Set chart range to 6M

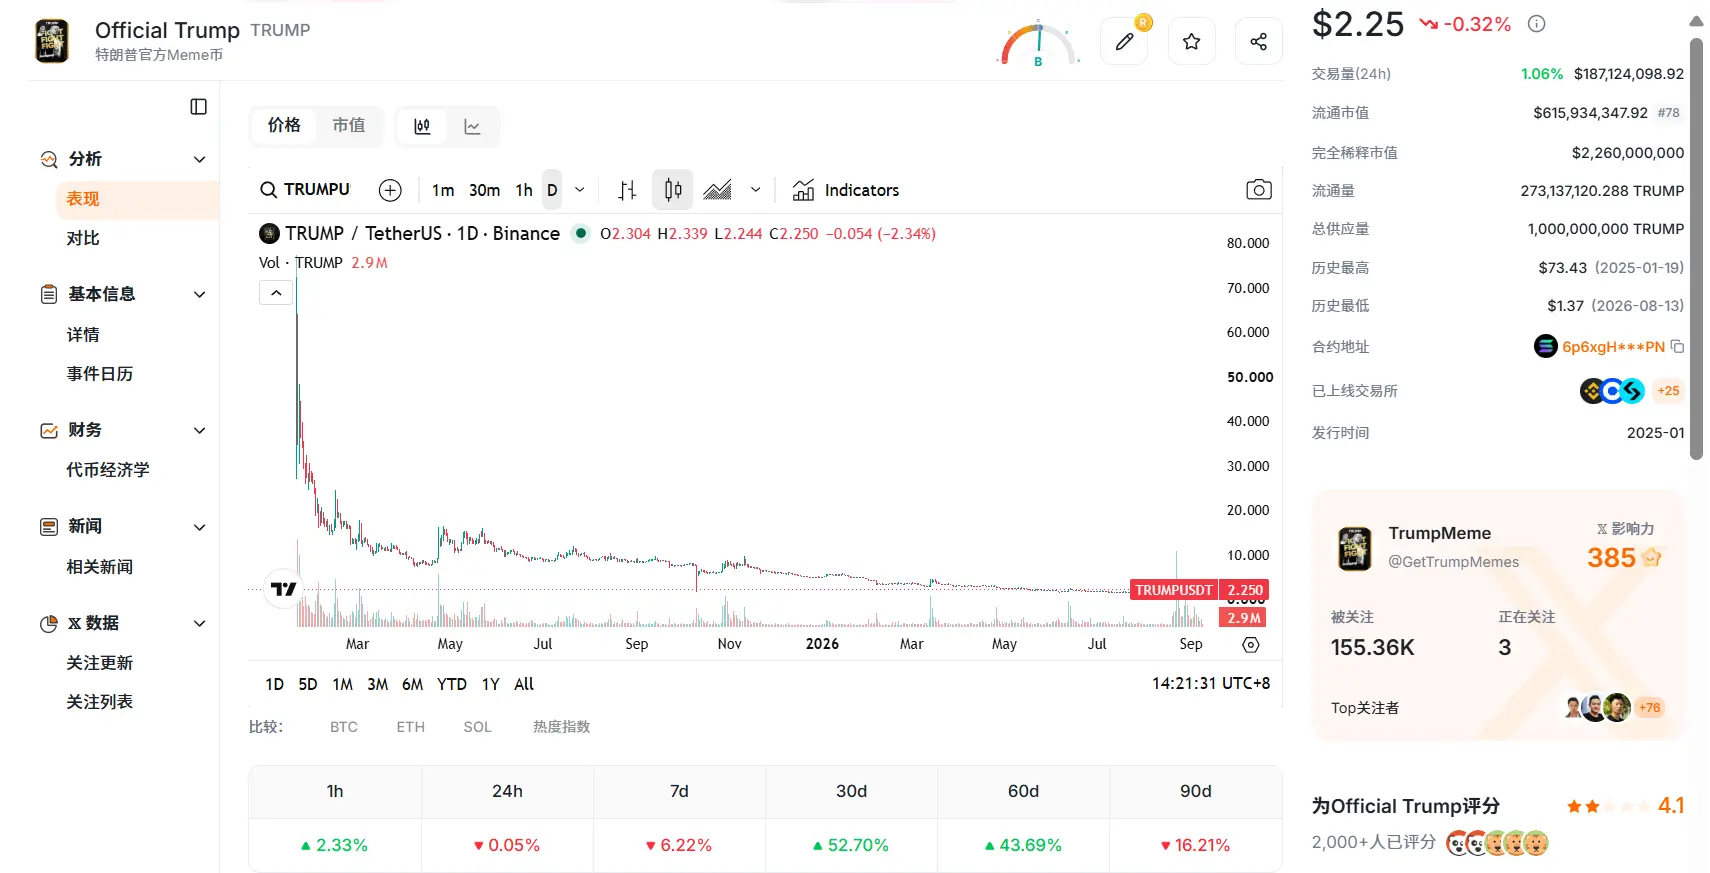(x=412, y=684)
